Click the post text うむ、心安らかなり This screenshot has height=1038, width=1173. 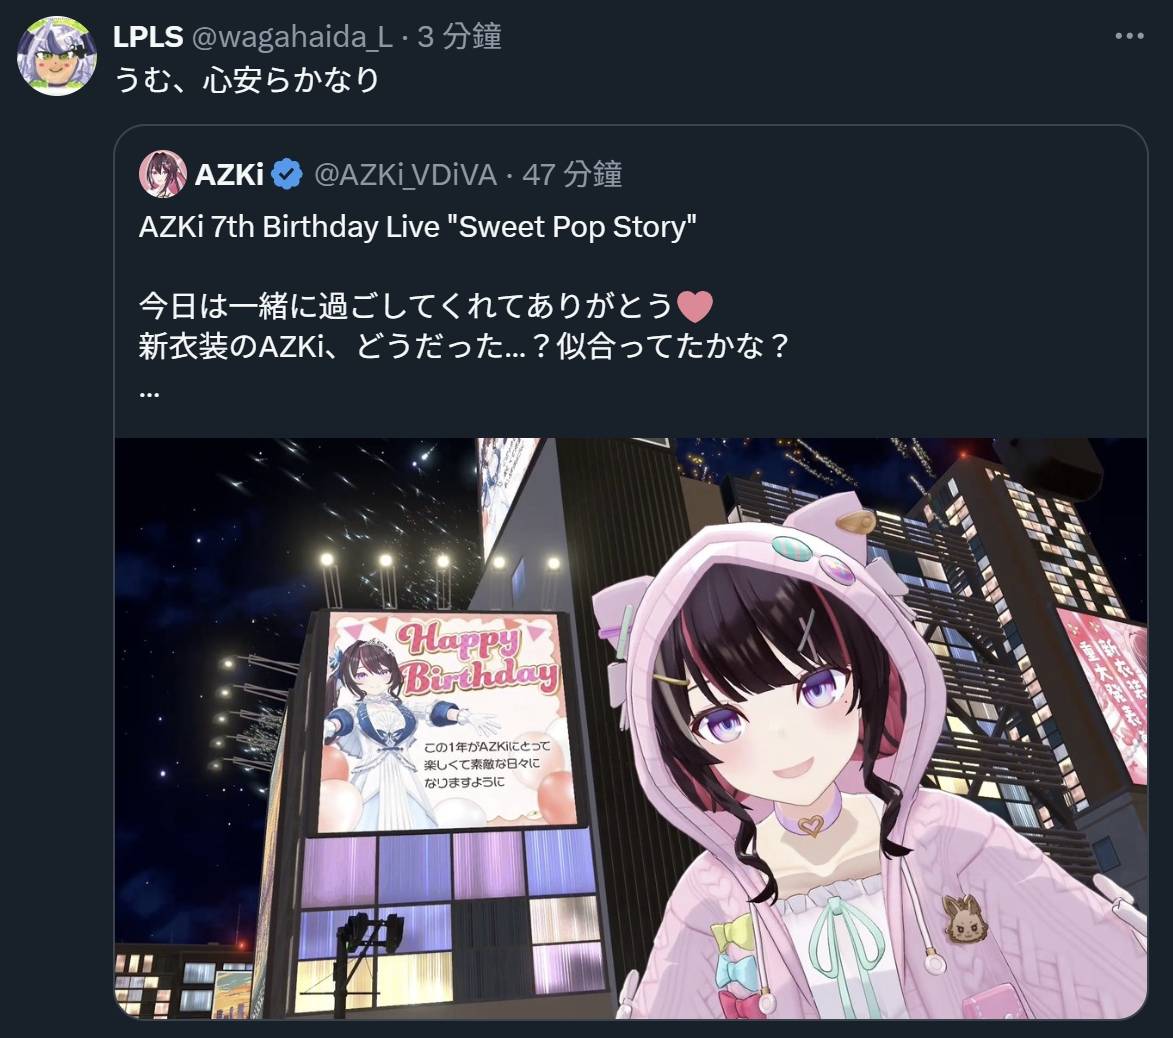pyautogui.click(x=247, y=80)
